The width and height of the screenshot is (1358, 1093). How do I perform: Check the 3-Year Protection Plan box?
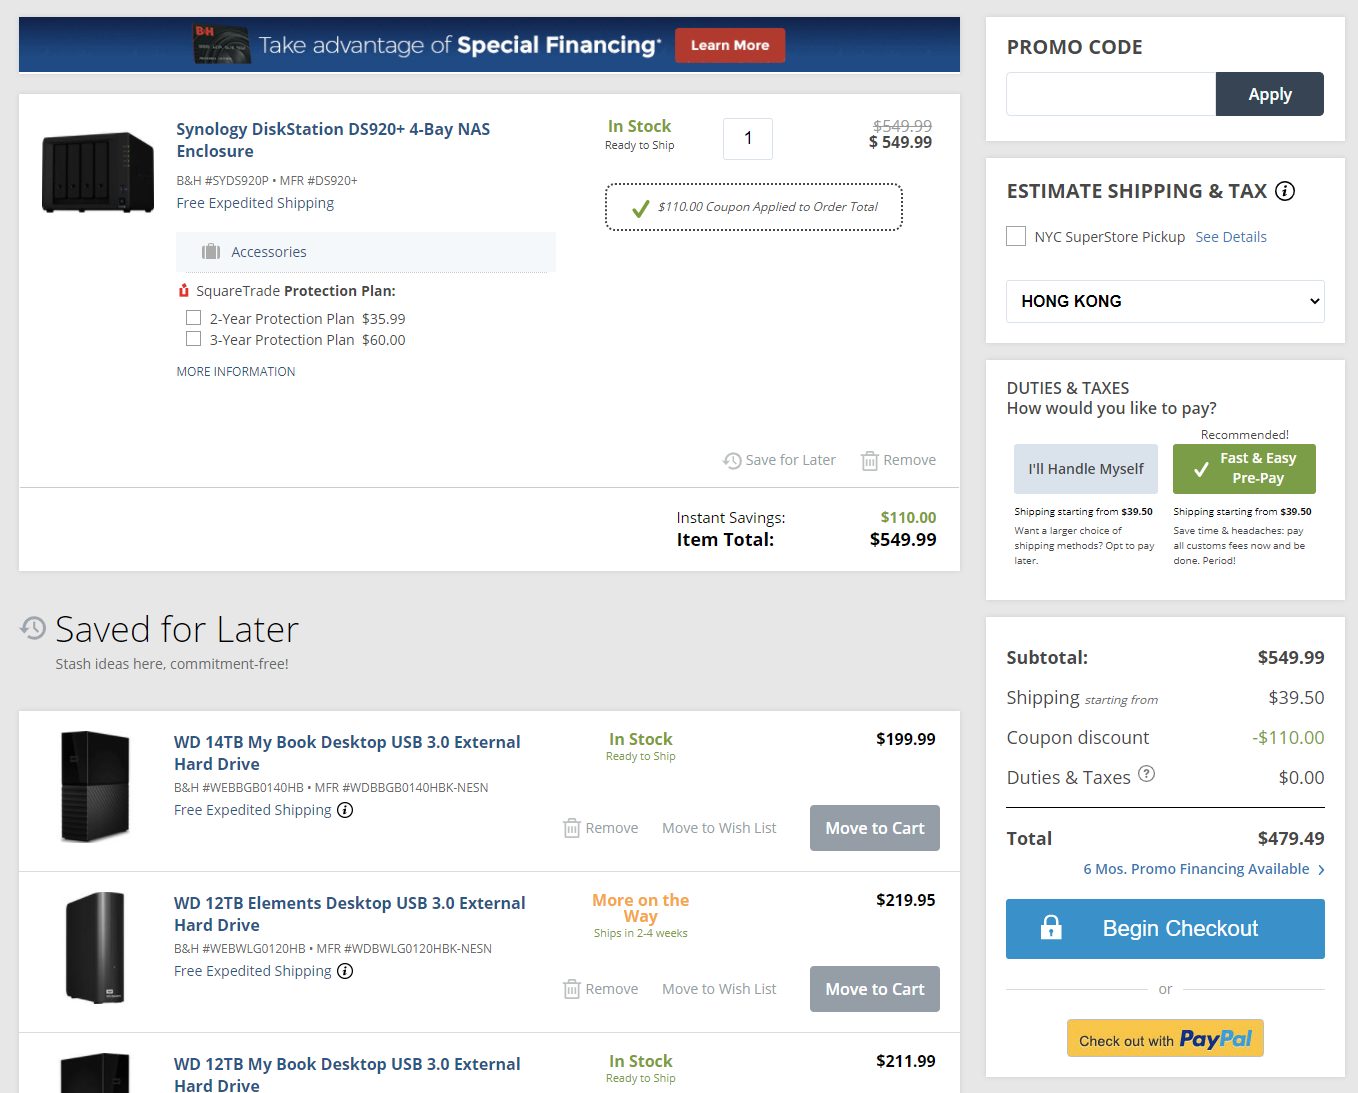point(194,339)
